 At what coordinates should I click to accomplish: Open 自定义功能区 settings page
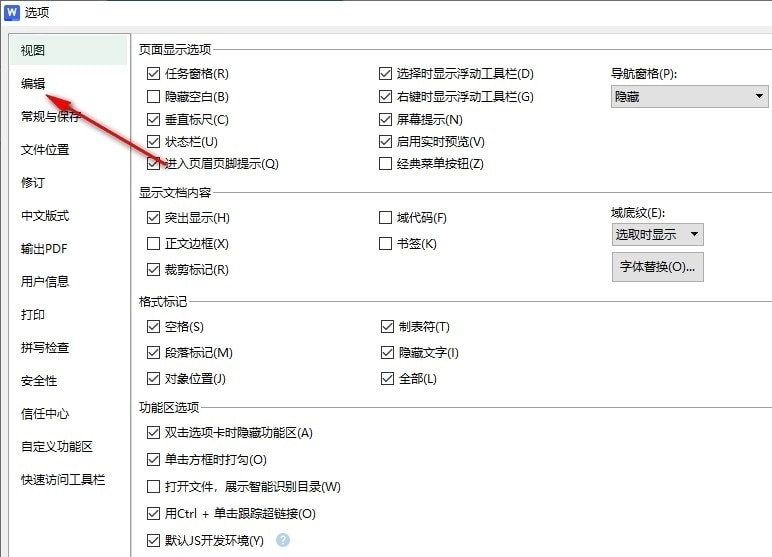[57, 447]
